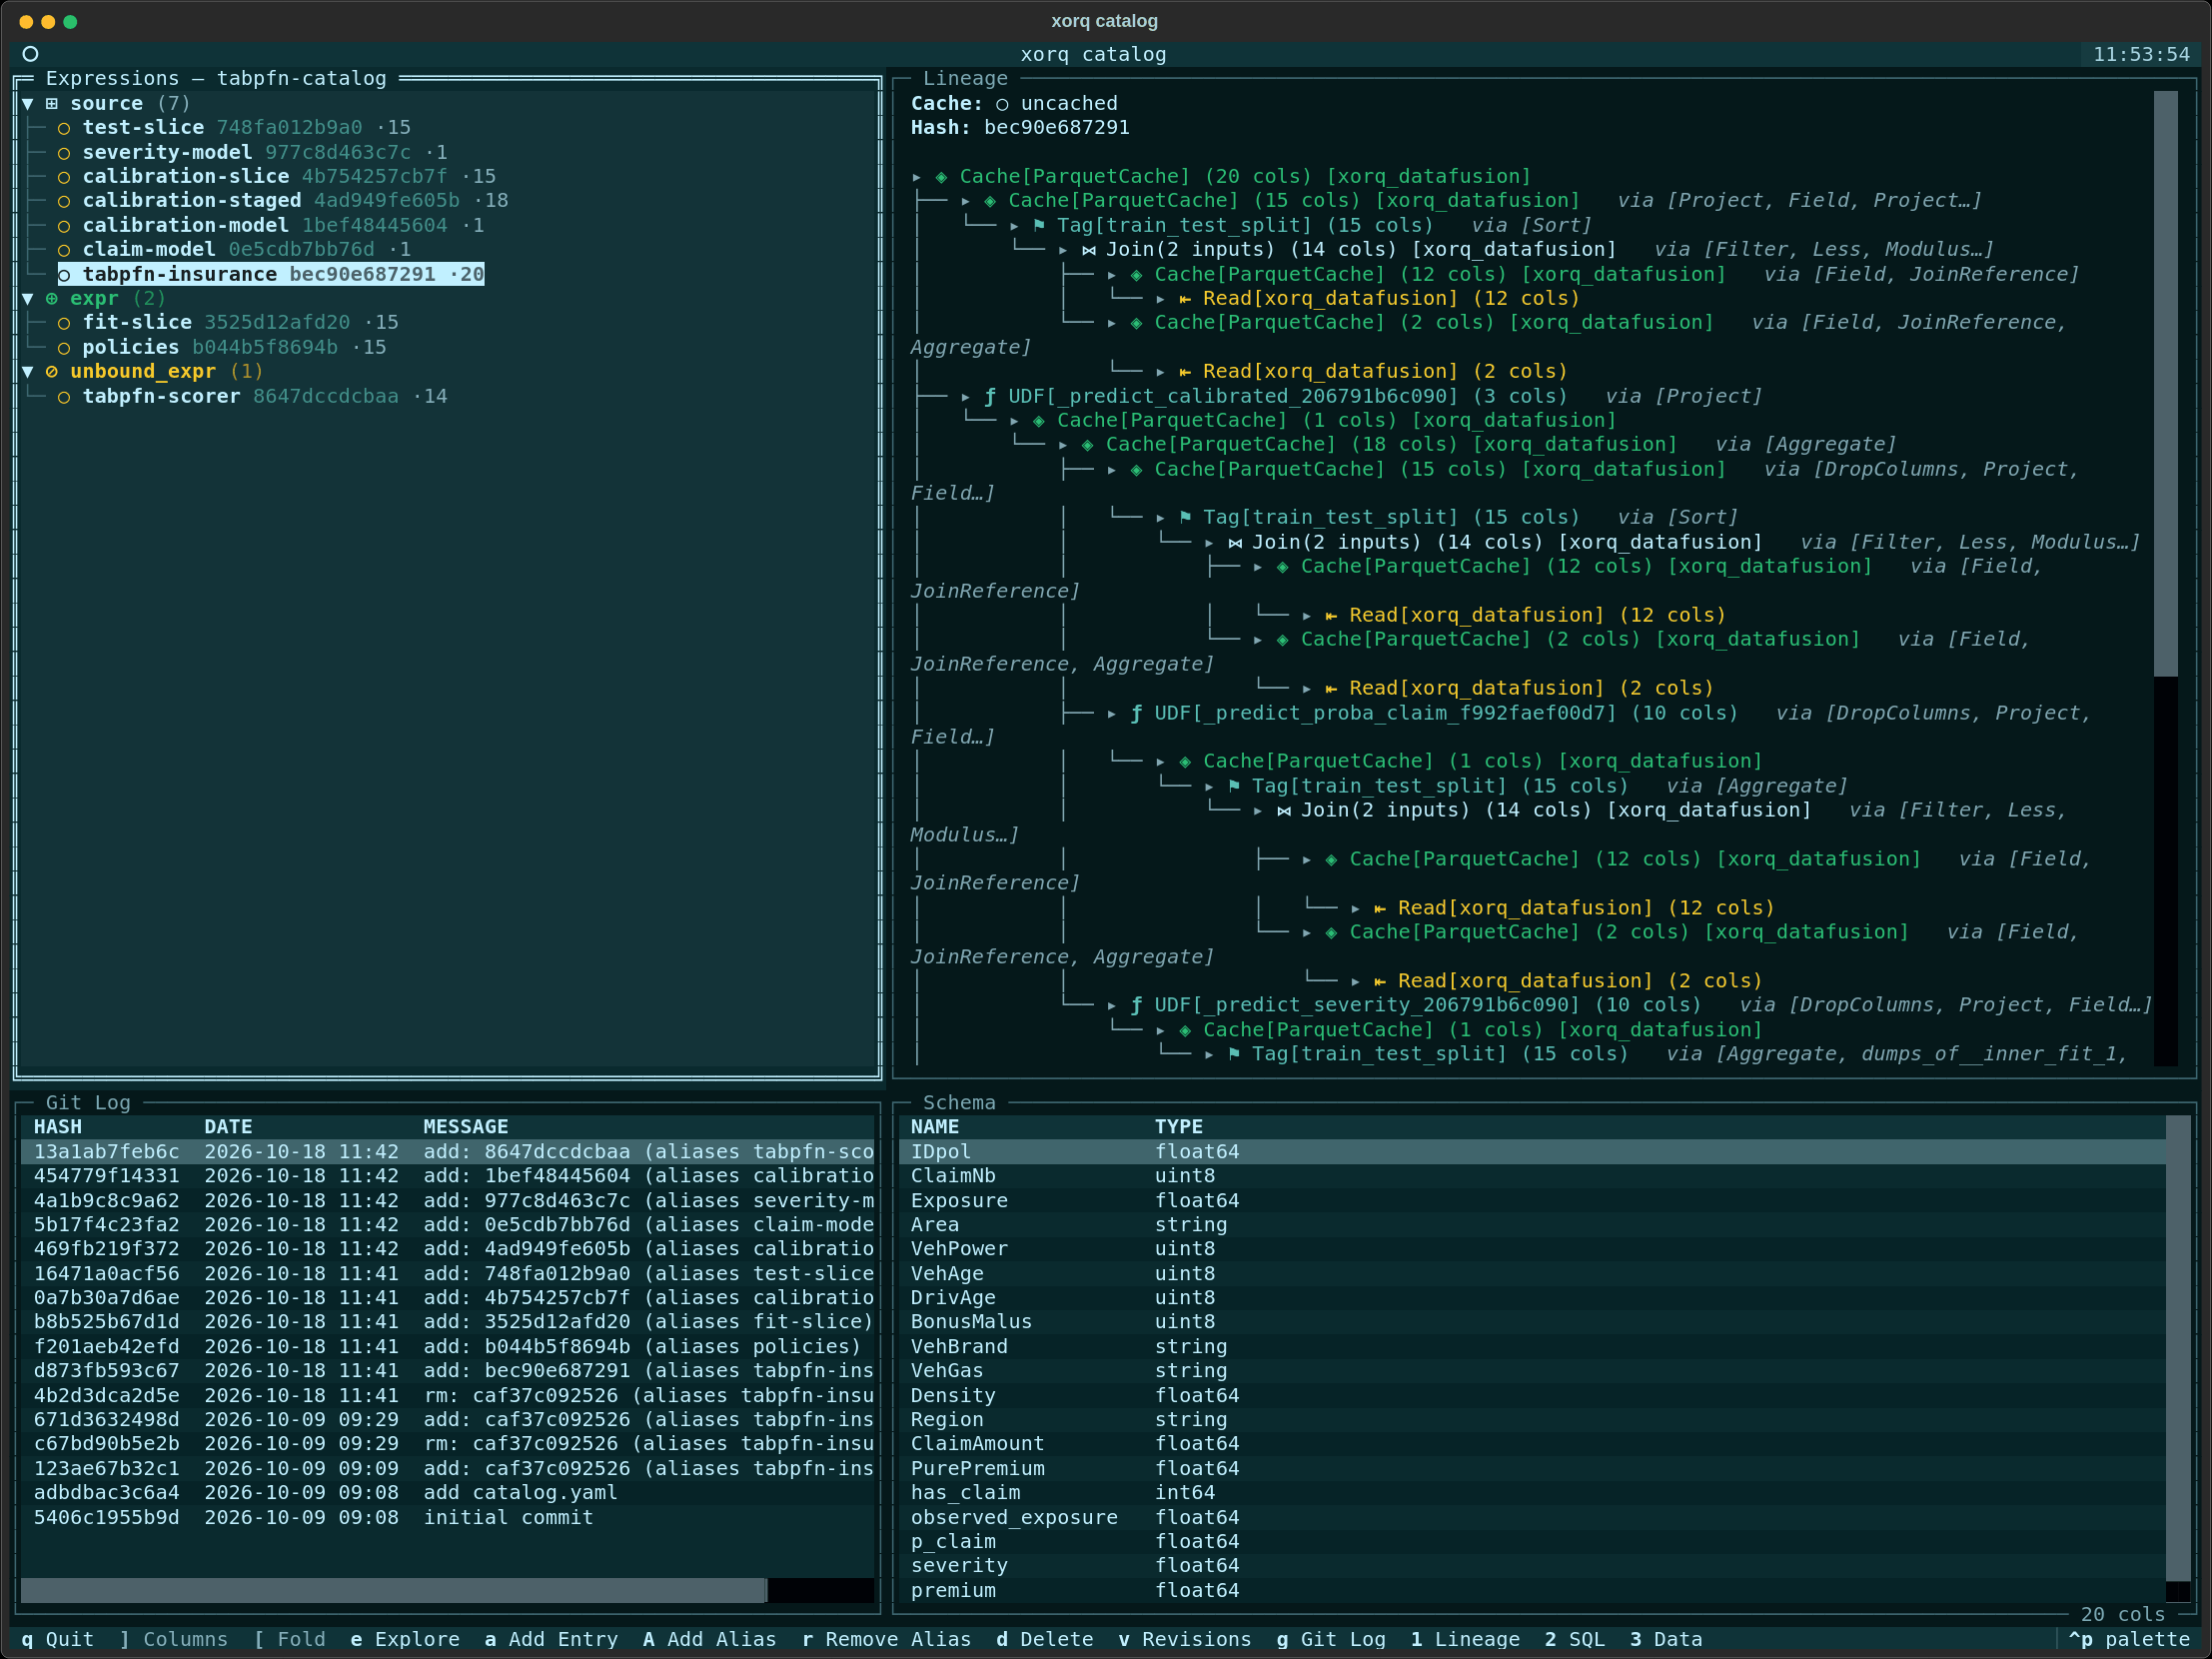2212x1659 pixels.
Task: Click the grid icon beside source
Action: click(52, 104)
